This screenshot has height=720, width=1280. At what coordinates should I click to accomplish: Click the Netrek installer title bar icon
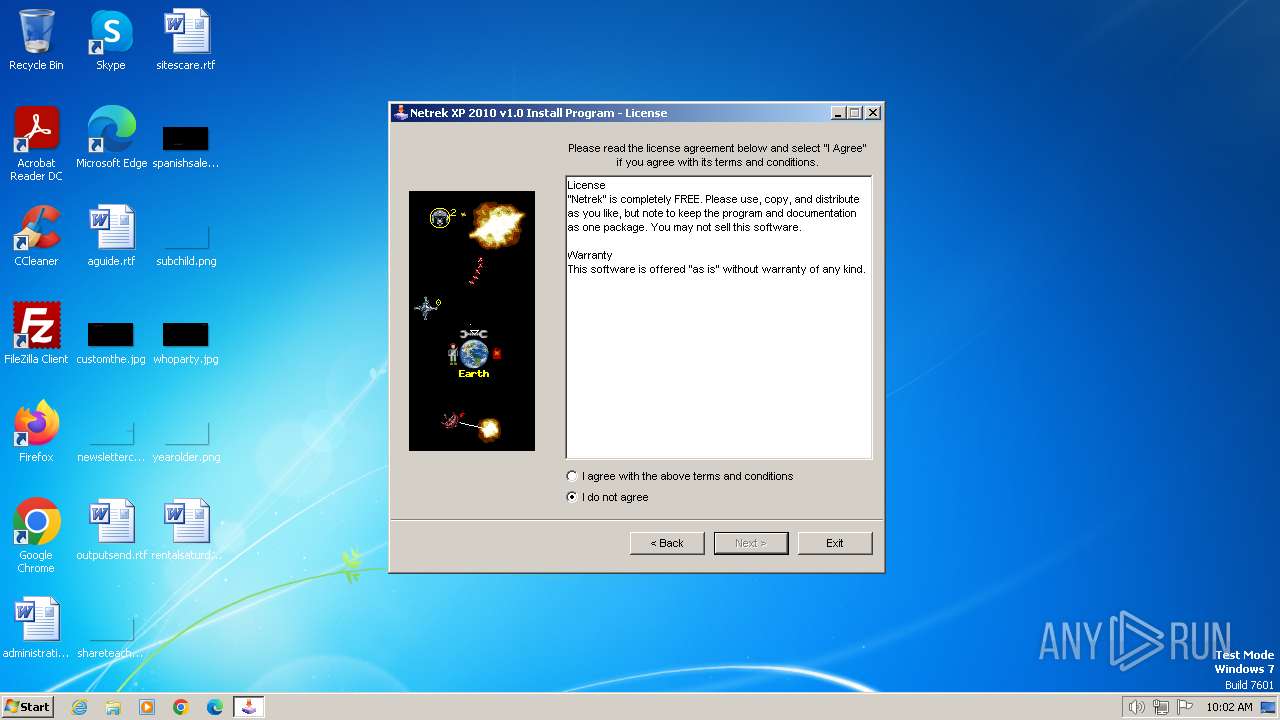[x=401, y=113]
